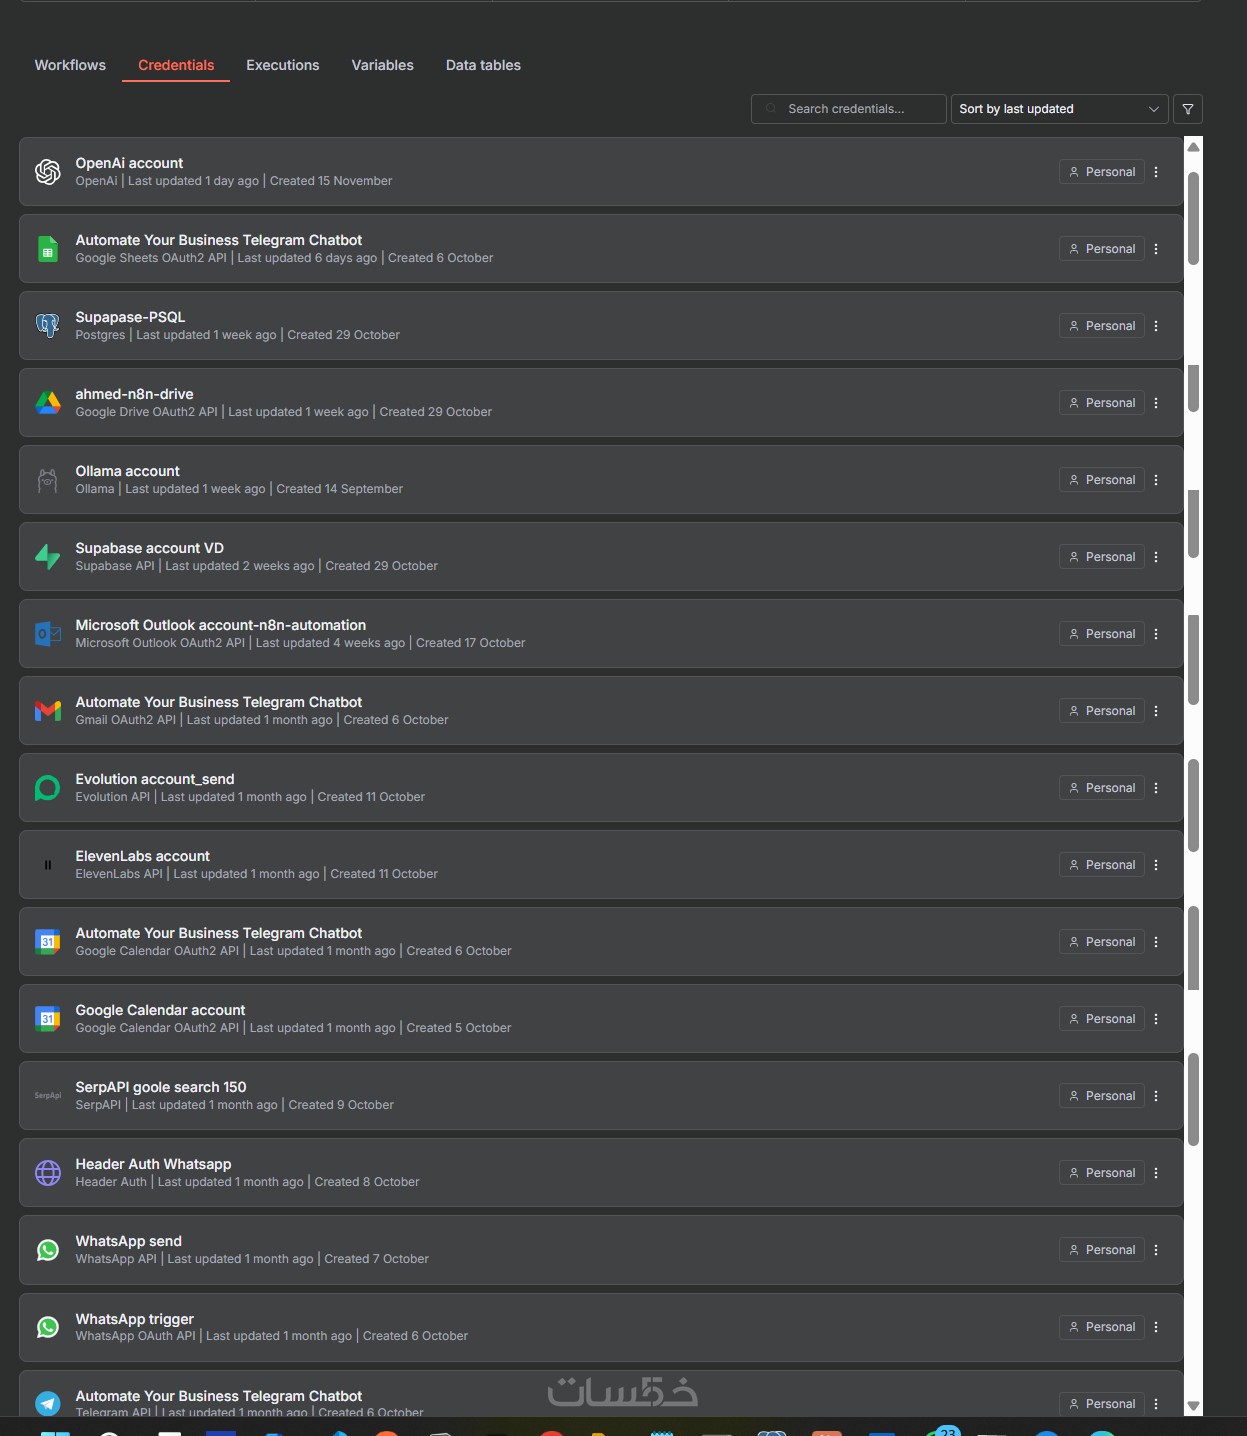This screenshot has width=1247, height=1436.
Task: Open the 'Google Calendar account' credential title
Action: (x=160, y=1010)
